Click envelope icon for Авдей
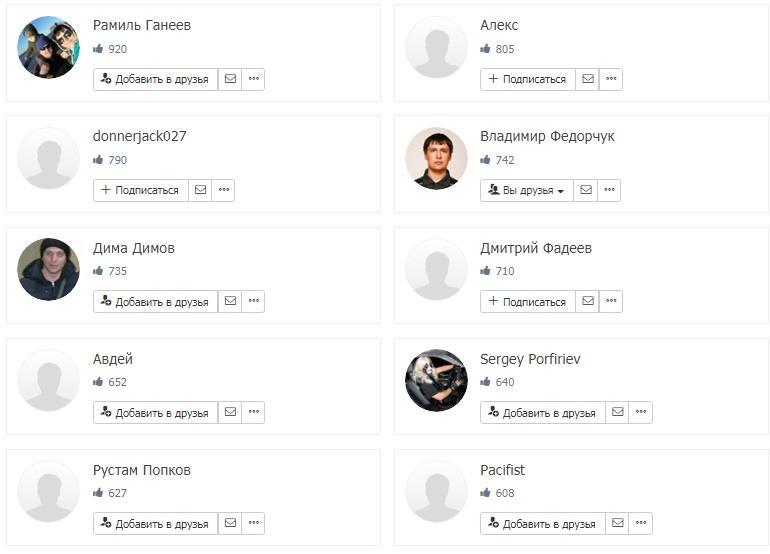This screenshot has width=770, height=554. (230, 412)
